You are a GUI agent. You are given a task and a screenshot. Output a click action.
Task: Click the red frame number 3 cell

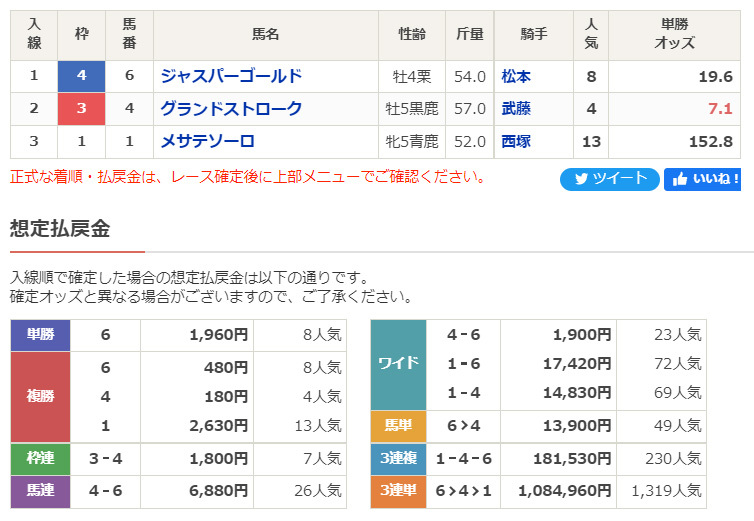point(81,109)
